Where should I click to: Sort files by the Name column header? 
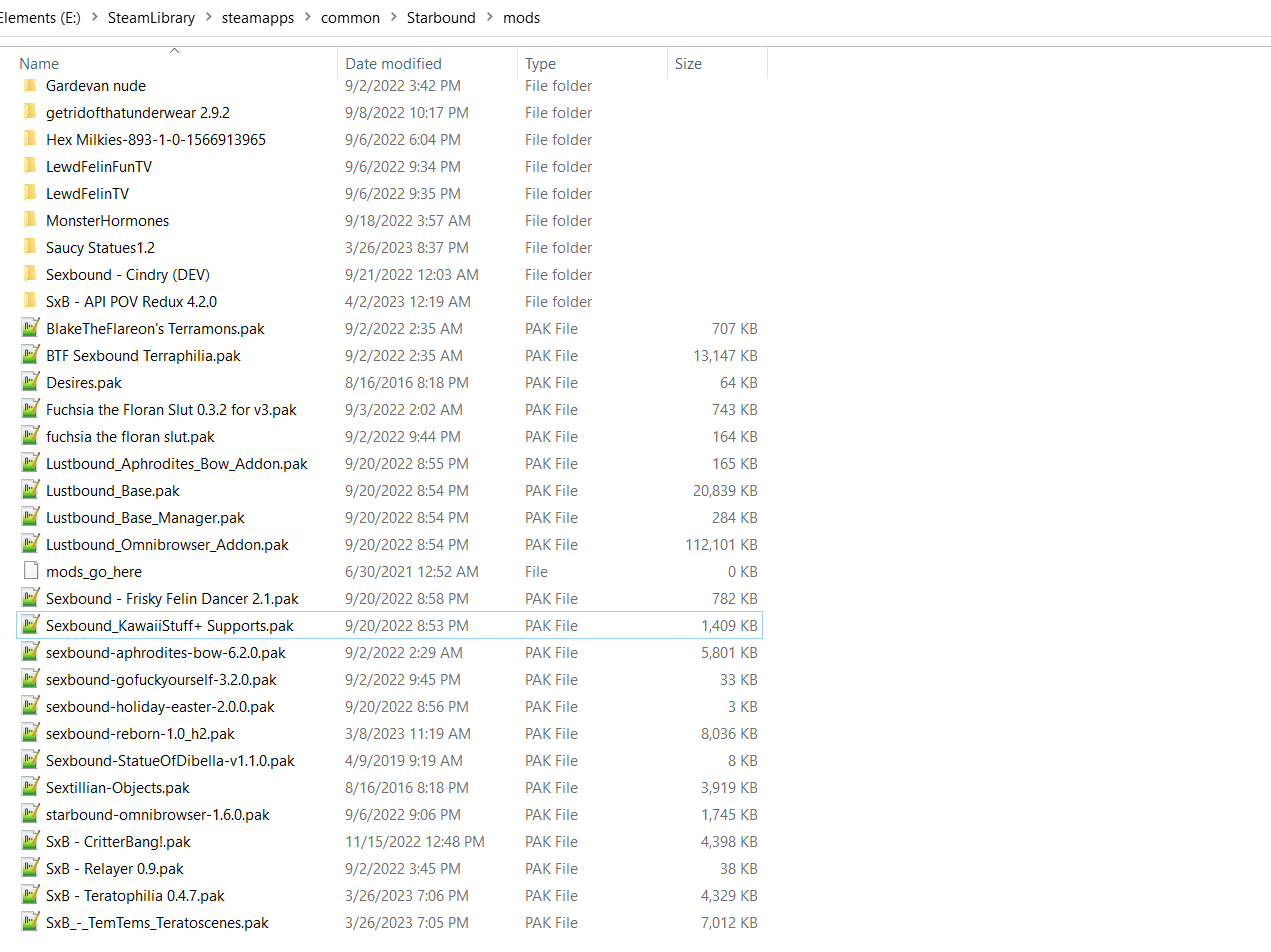point(39,63)
